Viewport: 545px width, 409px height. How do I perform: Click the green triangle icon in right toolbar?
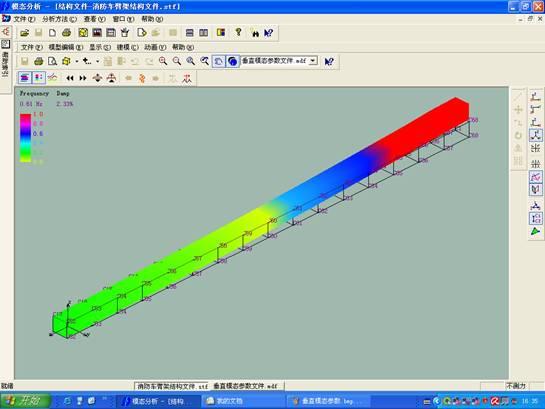(x=535, y=231)
